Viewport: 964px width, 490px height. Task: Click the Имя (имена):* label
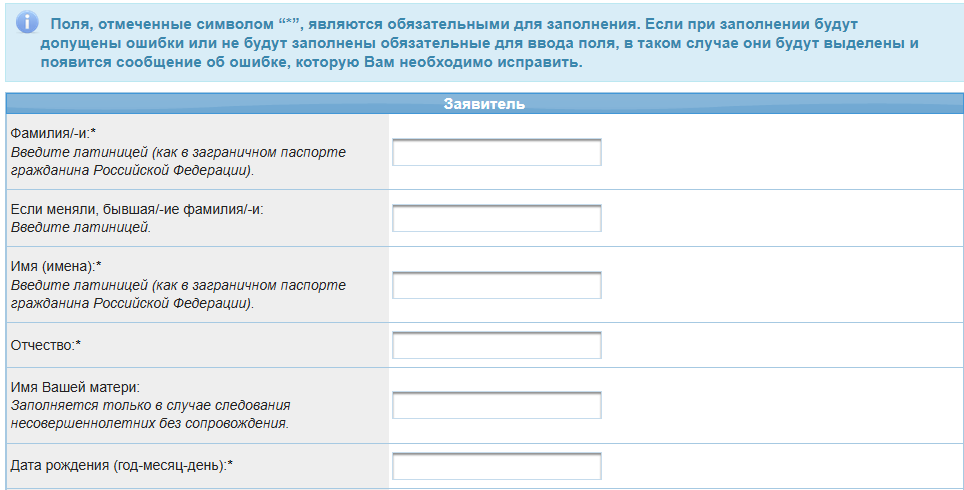click(56, 266)
